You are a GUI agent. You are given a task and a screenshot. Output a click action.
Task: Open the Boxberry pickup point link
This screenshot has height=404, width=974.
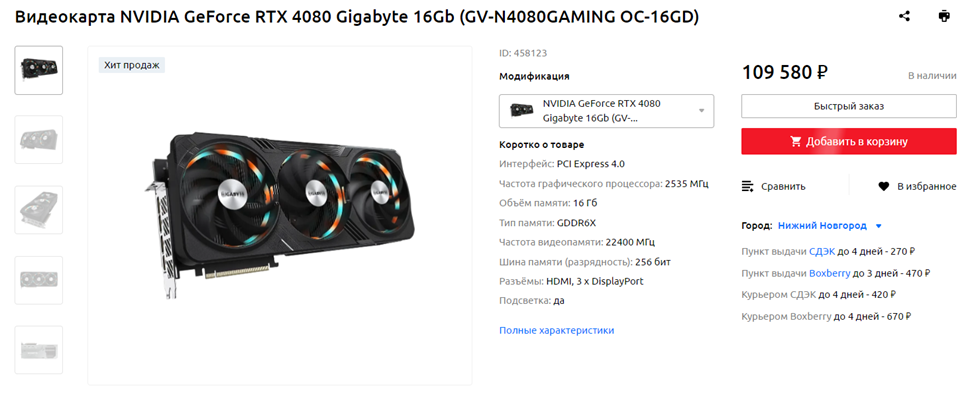(829, 273)
